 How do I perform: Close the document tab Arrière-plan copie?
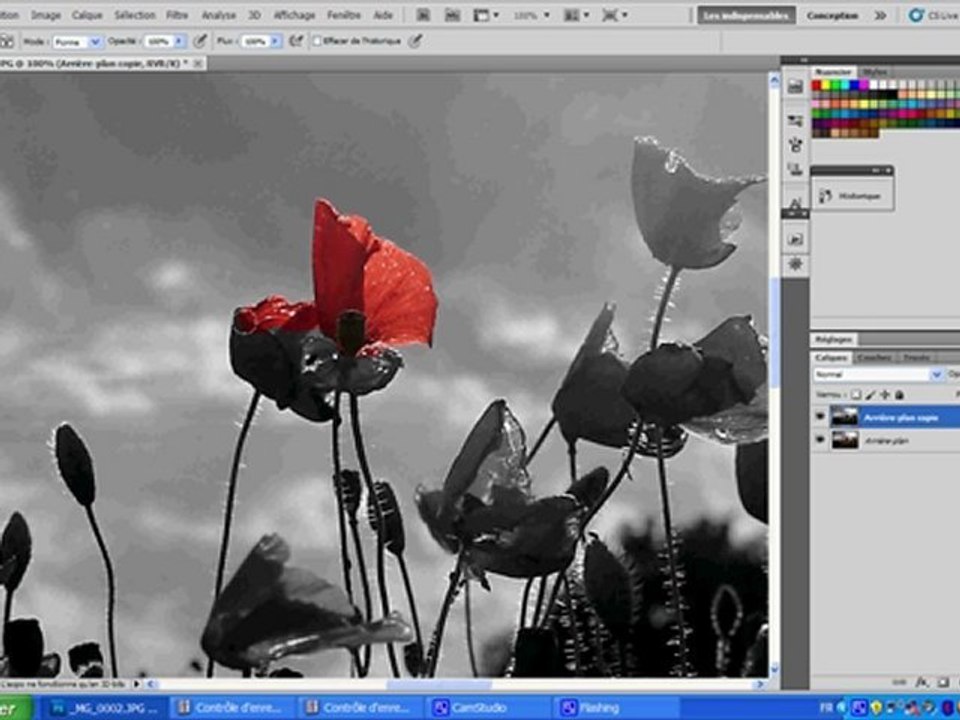pos(198,63)
